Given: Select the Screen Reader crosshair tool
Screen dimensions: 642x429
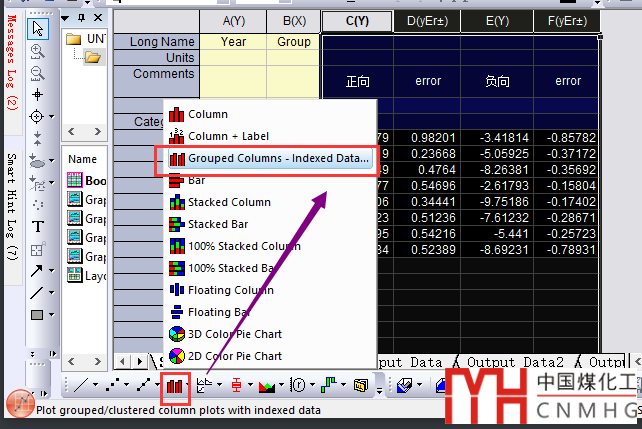Looking at the screenshot, I should [37, 95].
